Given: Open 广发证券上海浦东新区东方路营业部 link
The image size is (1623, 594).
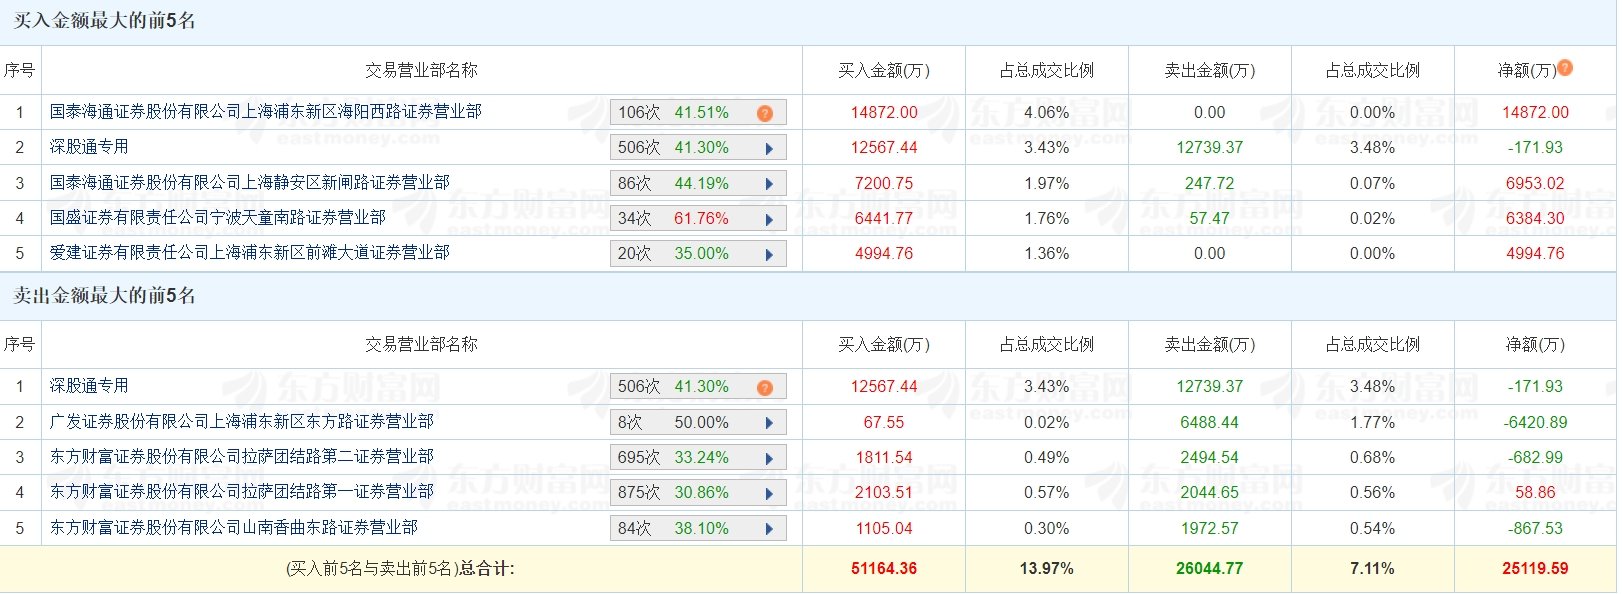Looking at the screenshot, I should (x=242, y=422).
